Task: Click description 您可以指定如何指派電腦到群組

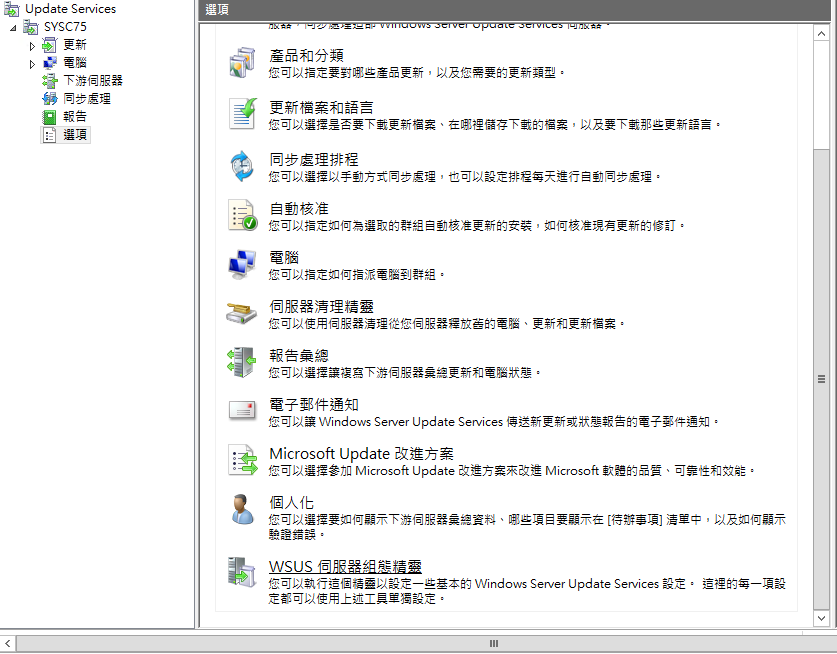Action: click(x=357, y=275)
